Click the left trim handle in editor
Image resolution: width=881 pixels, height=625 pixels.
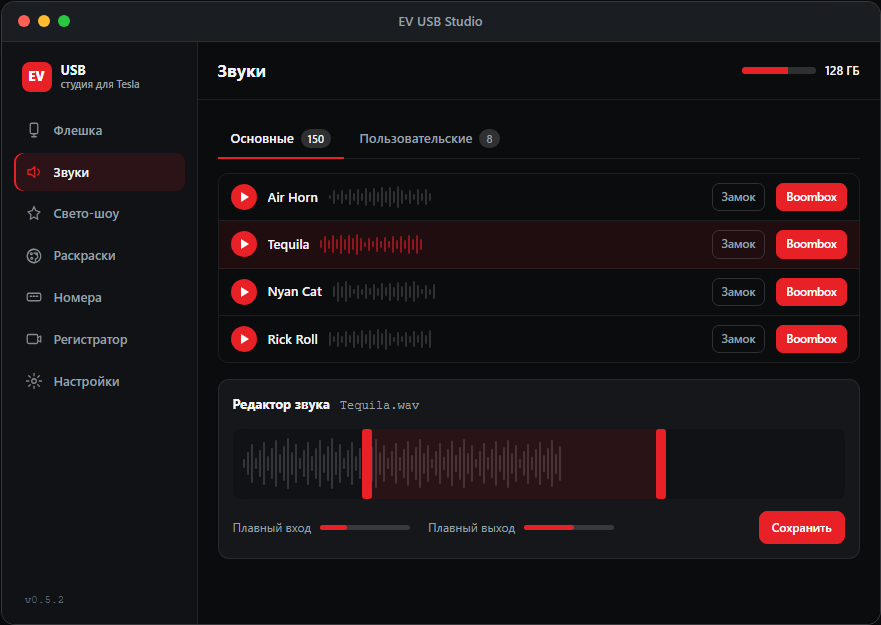367,464
